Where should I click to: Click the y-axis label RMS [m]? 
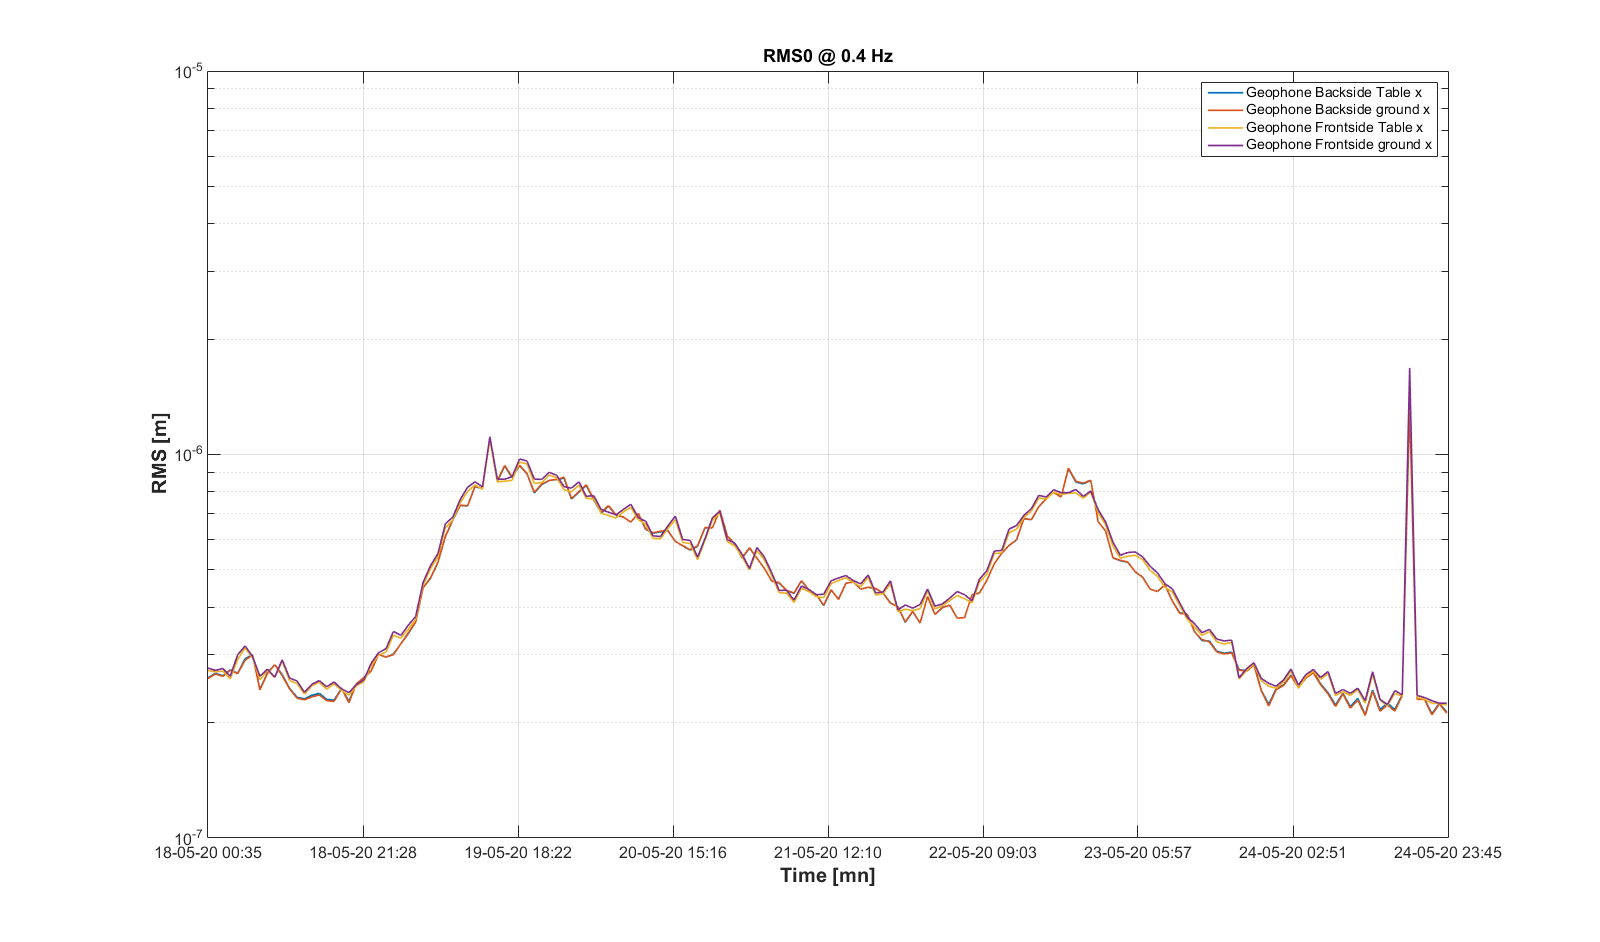[x=160, y=454]
